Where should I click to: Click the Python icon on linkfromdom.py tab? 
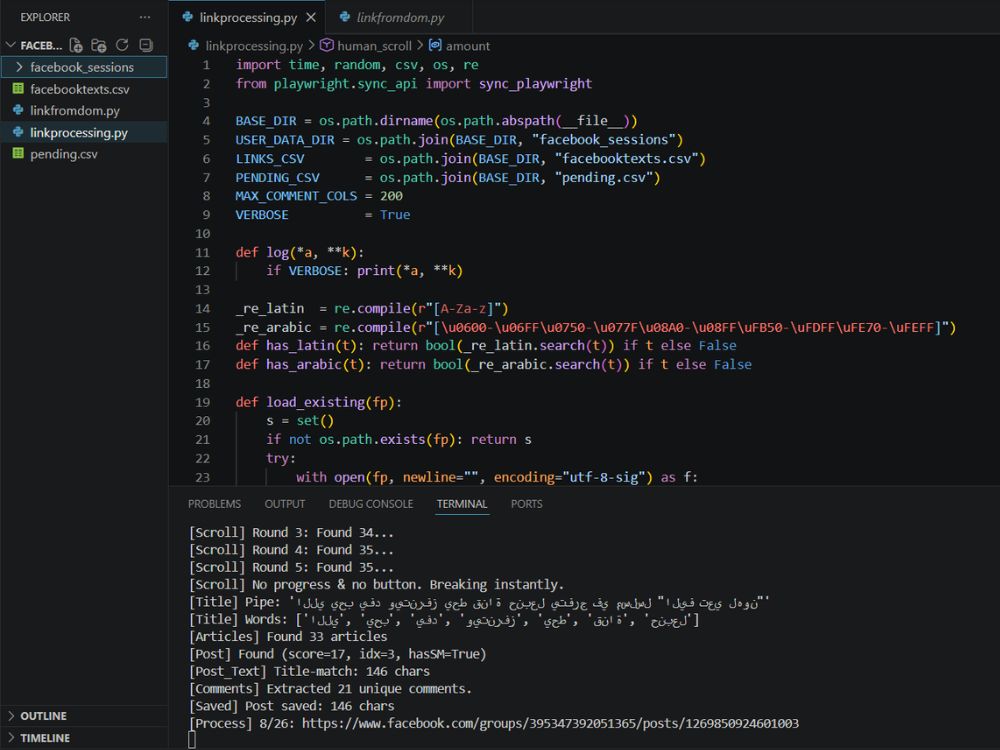tap(344, 17)
